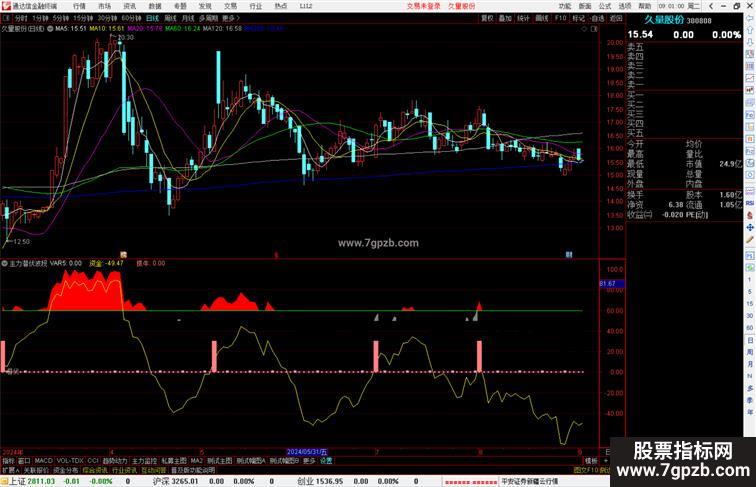Switch chart to 5分钟 period

point(61,18)
